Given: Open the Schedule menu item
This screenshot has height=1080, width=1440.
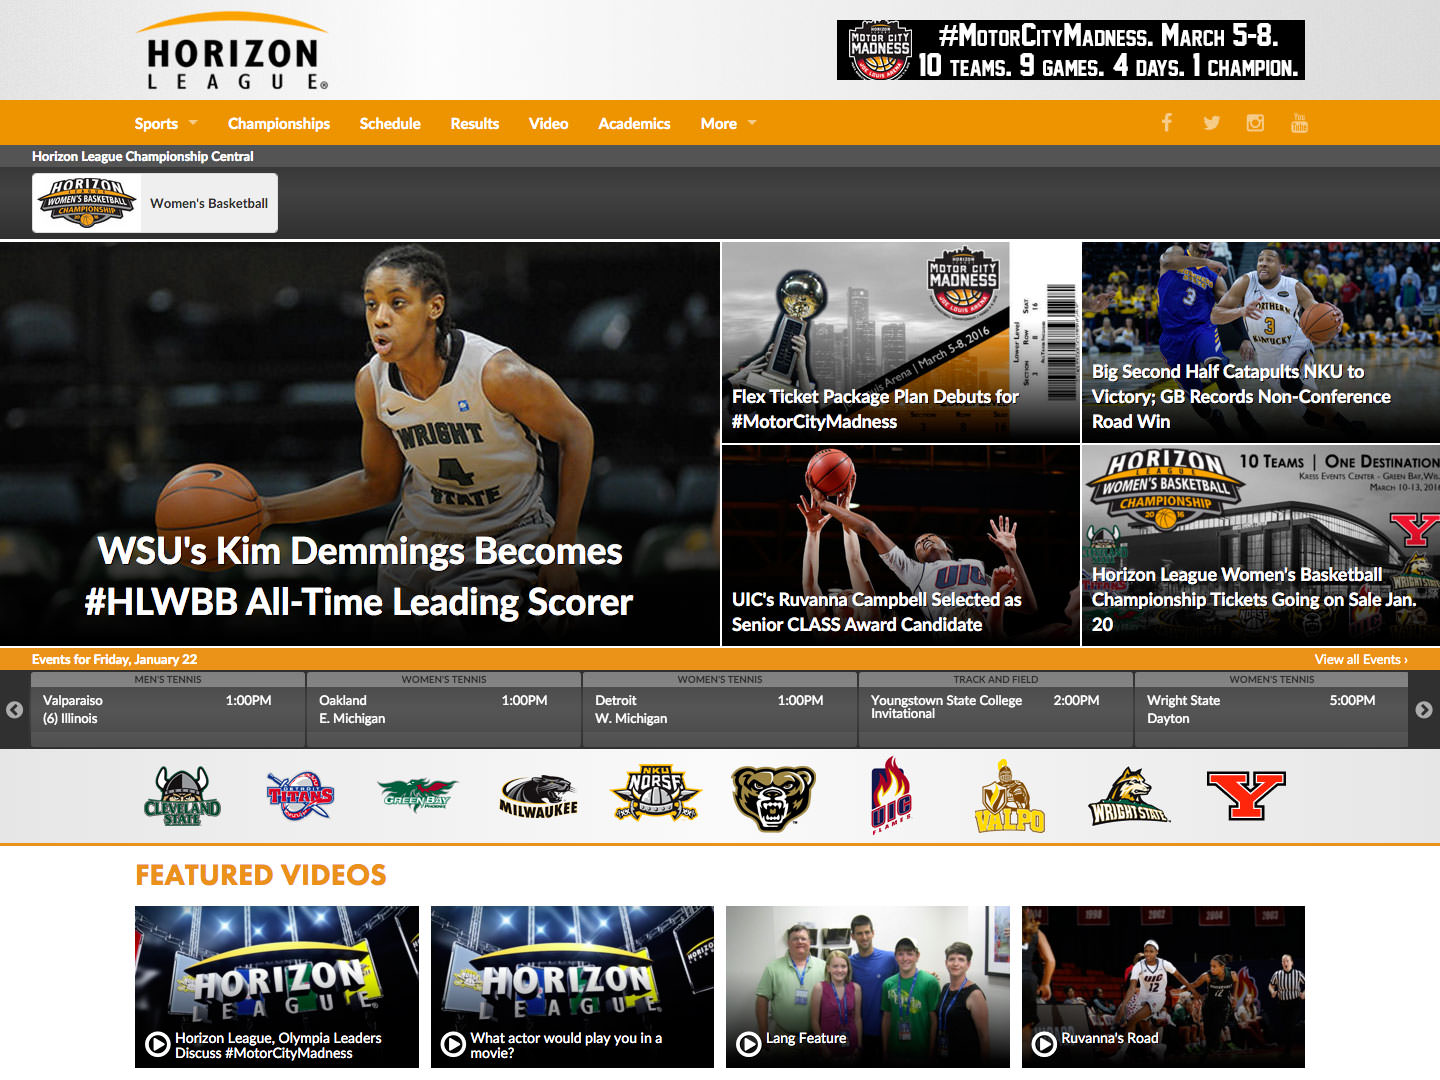Looking at the screenshot, I should (390, 123).
